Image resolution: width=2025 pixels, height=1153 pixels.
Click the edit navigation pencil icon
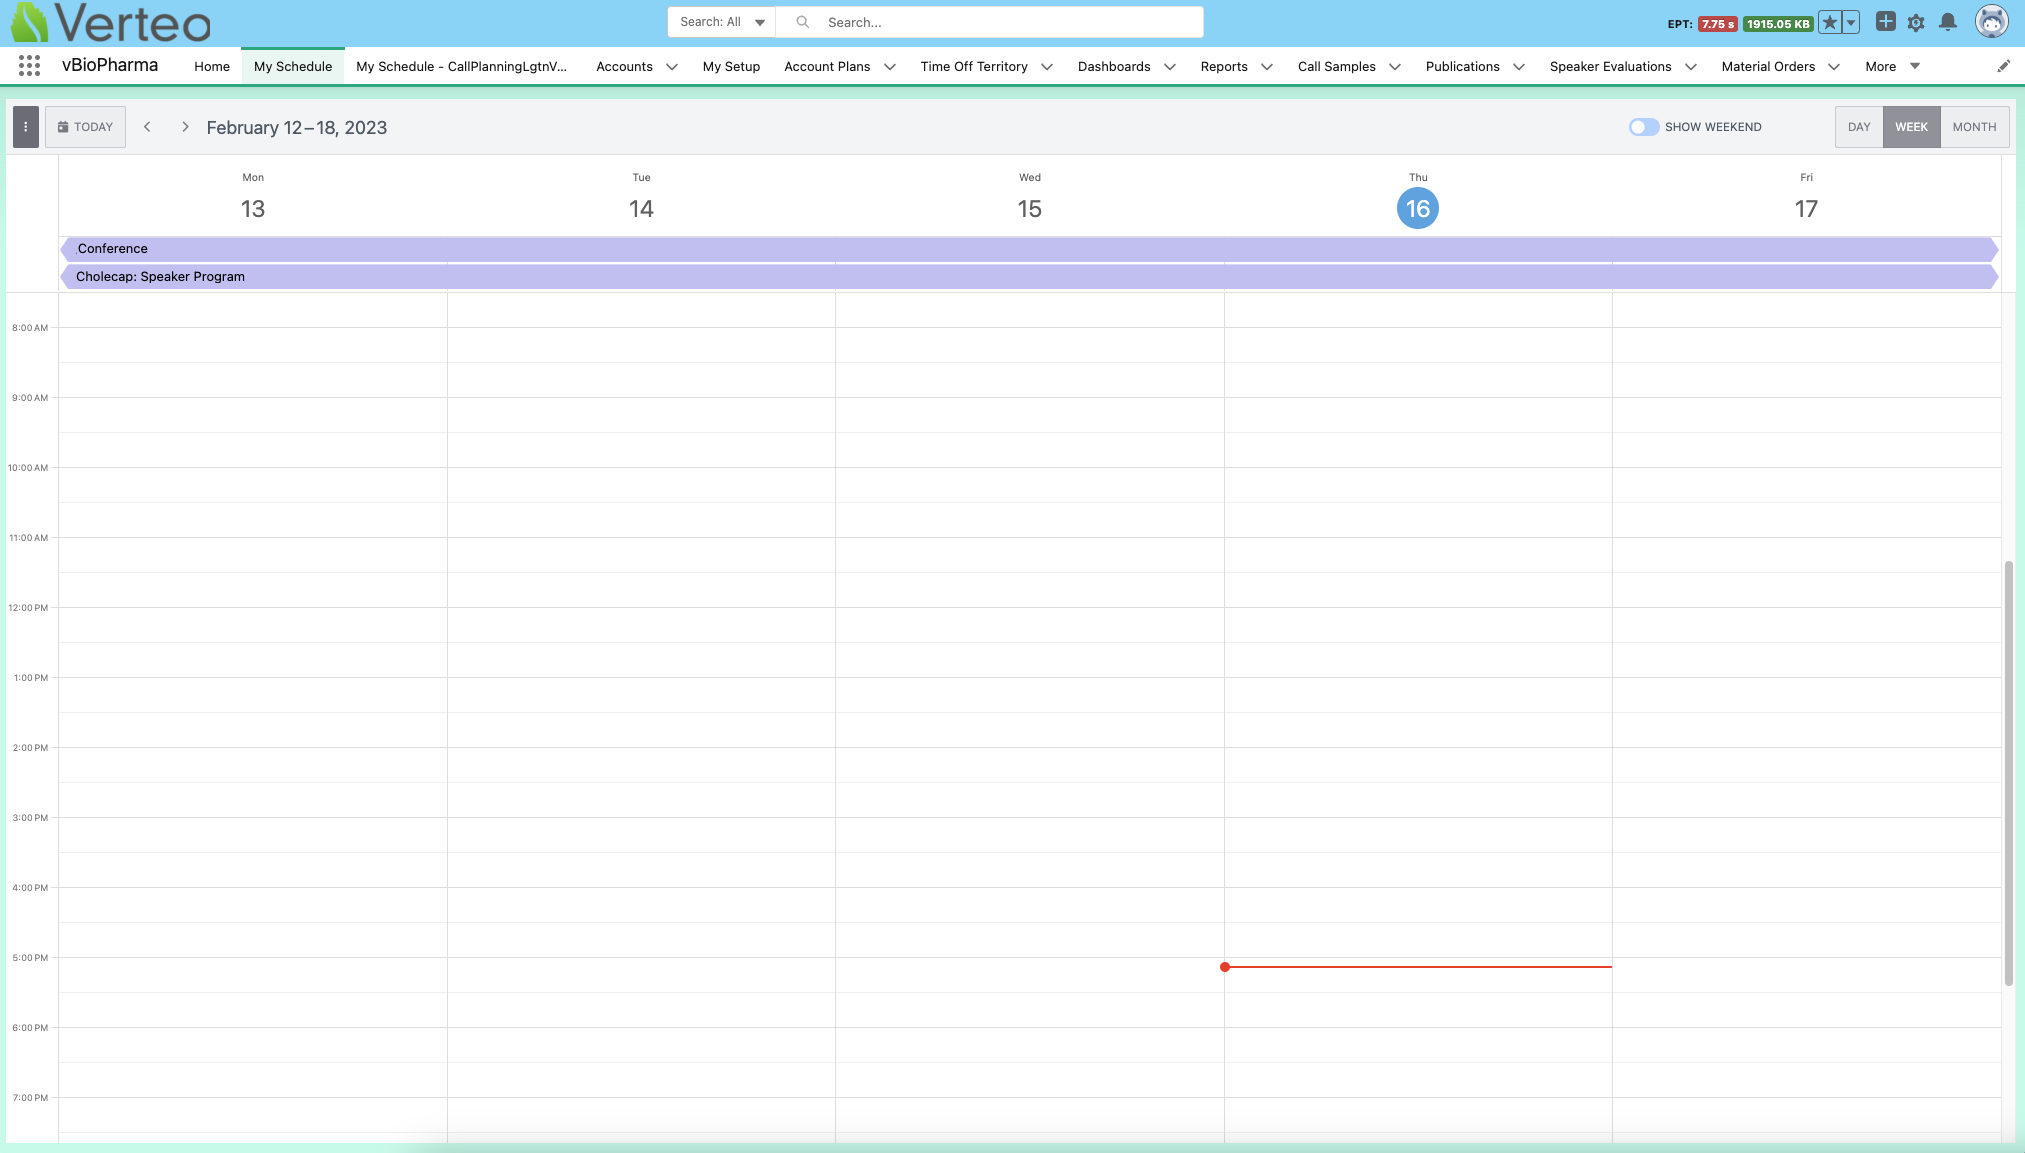click(2003, 66)
